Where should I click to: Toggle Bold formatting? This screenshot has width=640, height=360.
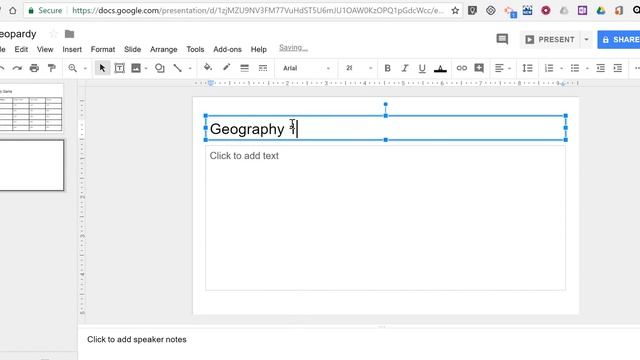click(x=387, y=68)
